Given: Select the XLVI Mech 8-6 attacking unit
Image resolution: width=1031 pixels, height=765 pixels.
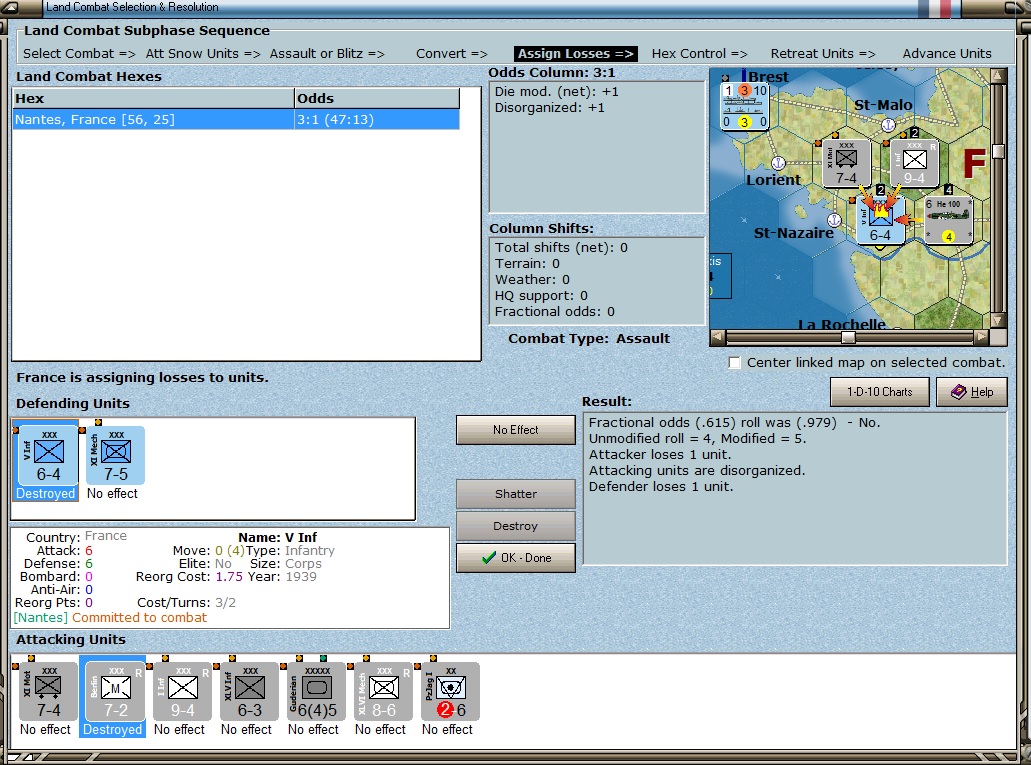Looking at the screenshot, I should point(383,692).
